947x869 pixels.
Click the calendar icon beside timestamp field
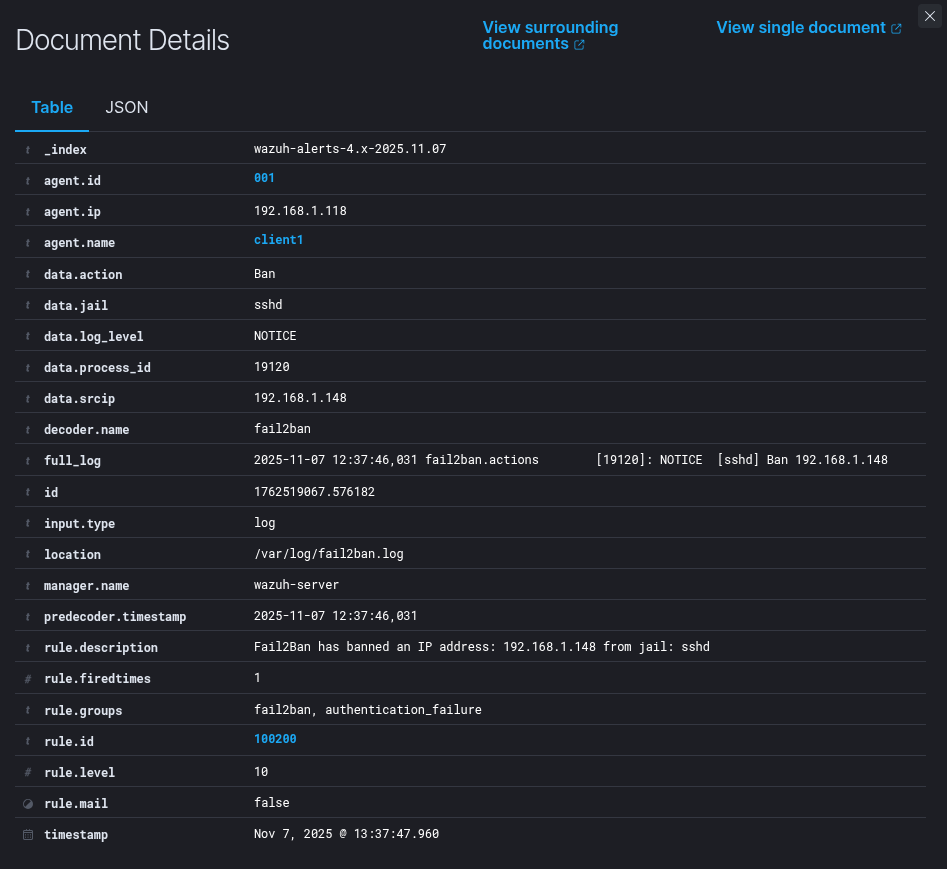coord(28,834)
